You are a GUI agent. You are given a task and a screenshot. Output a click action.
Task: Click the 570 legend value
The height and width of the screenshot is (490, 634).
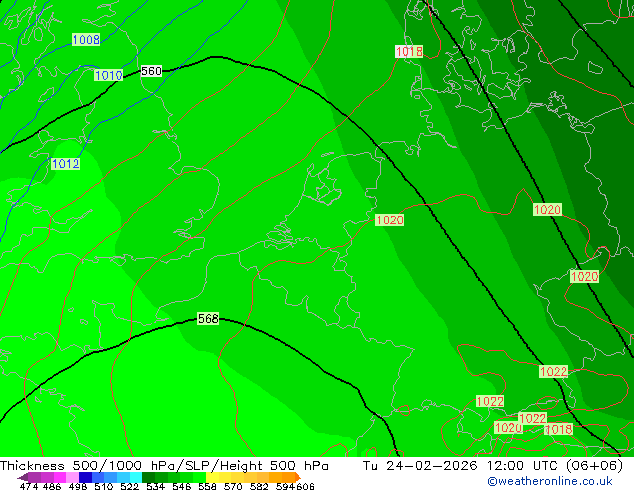[233, 486]
